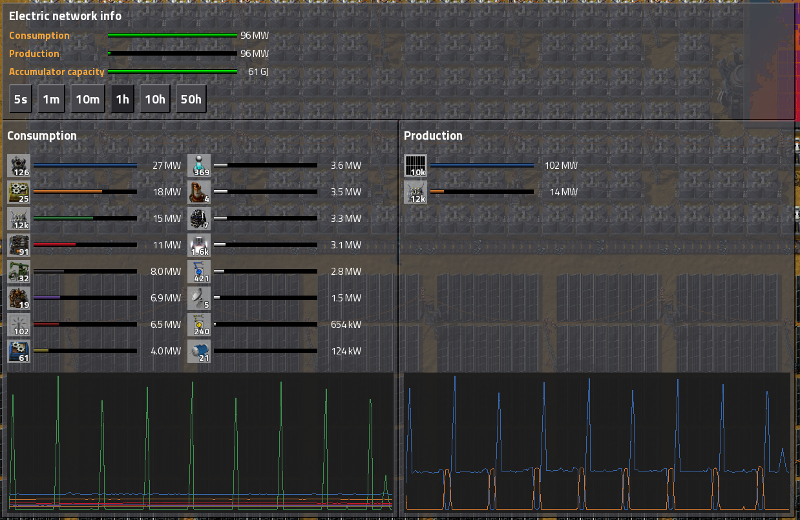Switch the time range to 5s
The width and height of the screenshot is (800, 520).
coord(20,99)
